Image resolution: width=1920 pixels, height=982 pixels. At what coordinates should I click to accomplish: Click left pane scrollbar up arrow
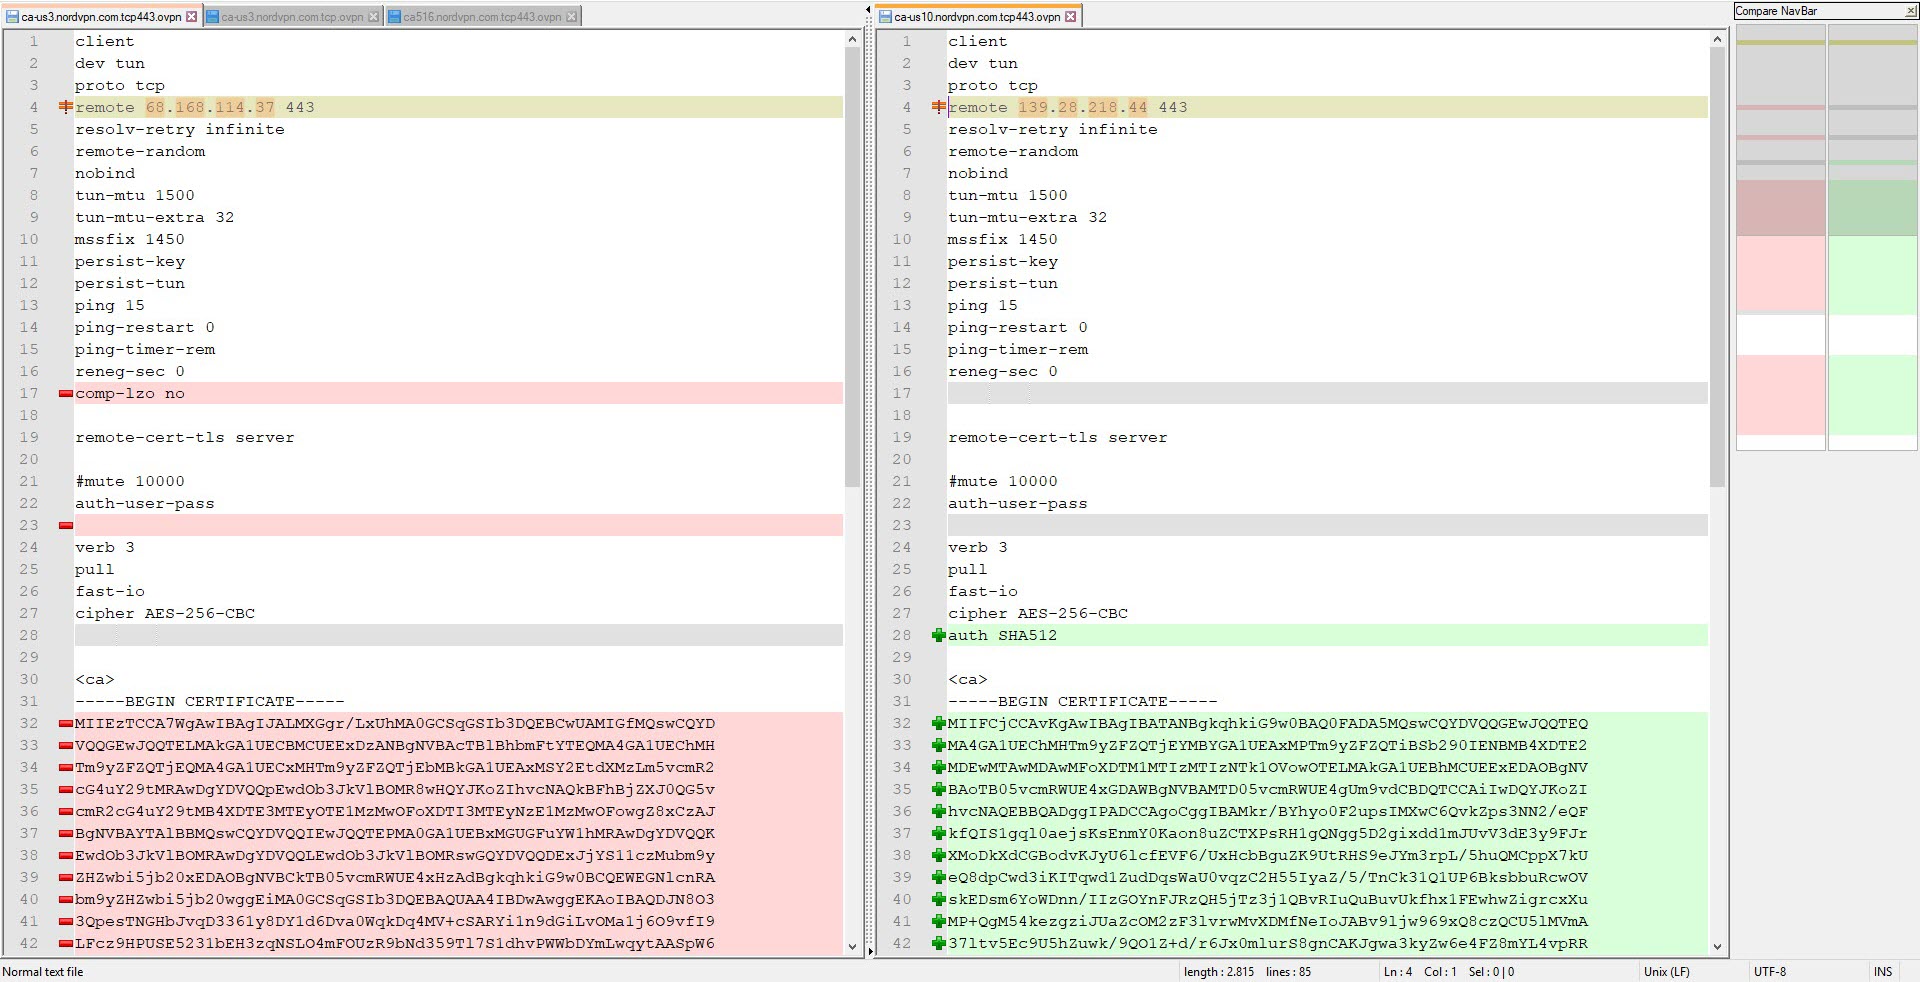(853, 39)
